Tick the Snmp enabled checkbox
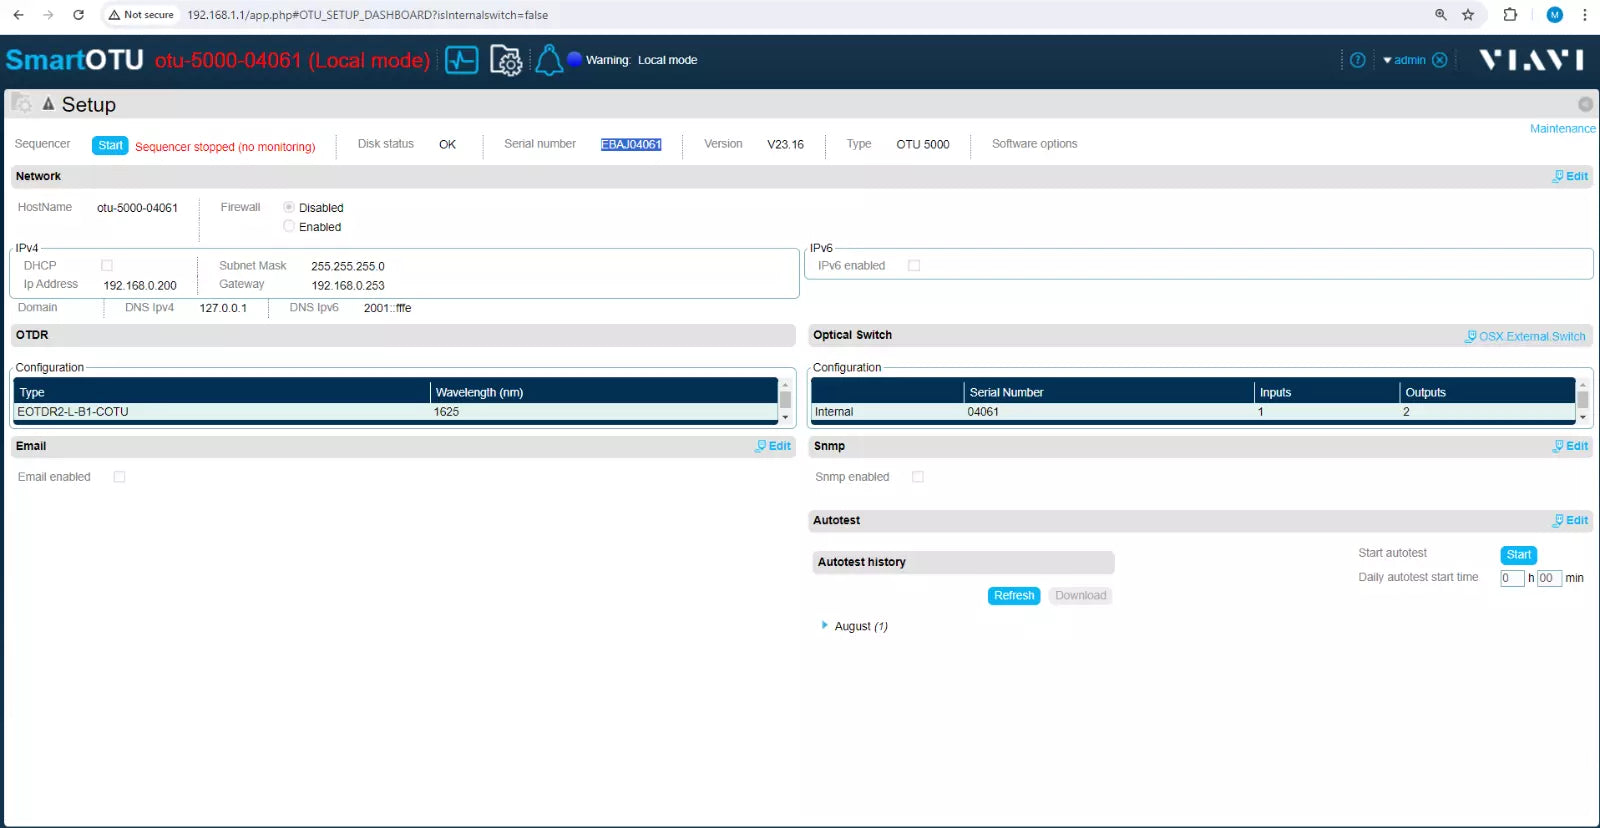The width and height of the screenshot is (1600, 828). click(918, 477)
